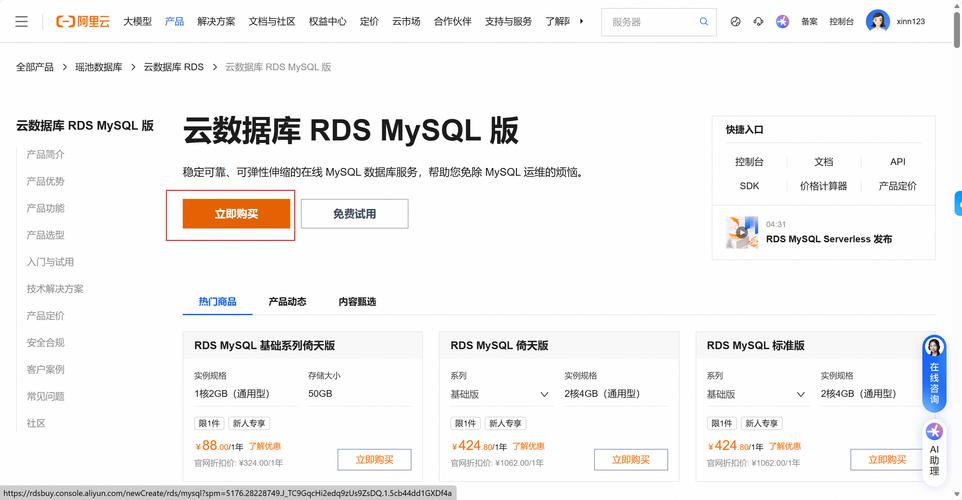
Task: Click the search magnifier icon
Action: tap(704, 21)
